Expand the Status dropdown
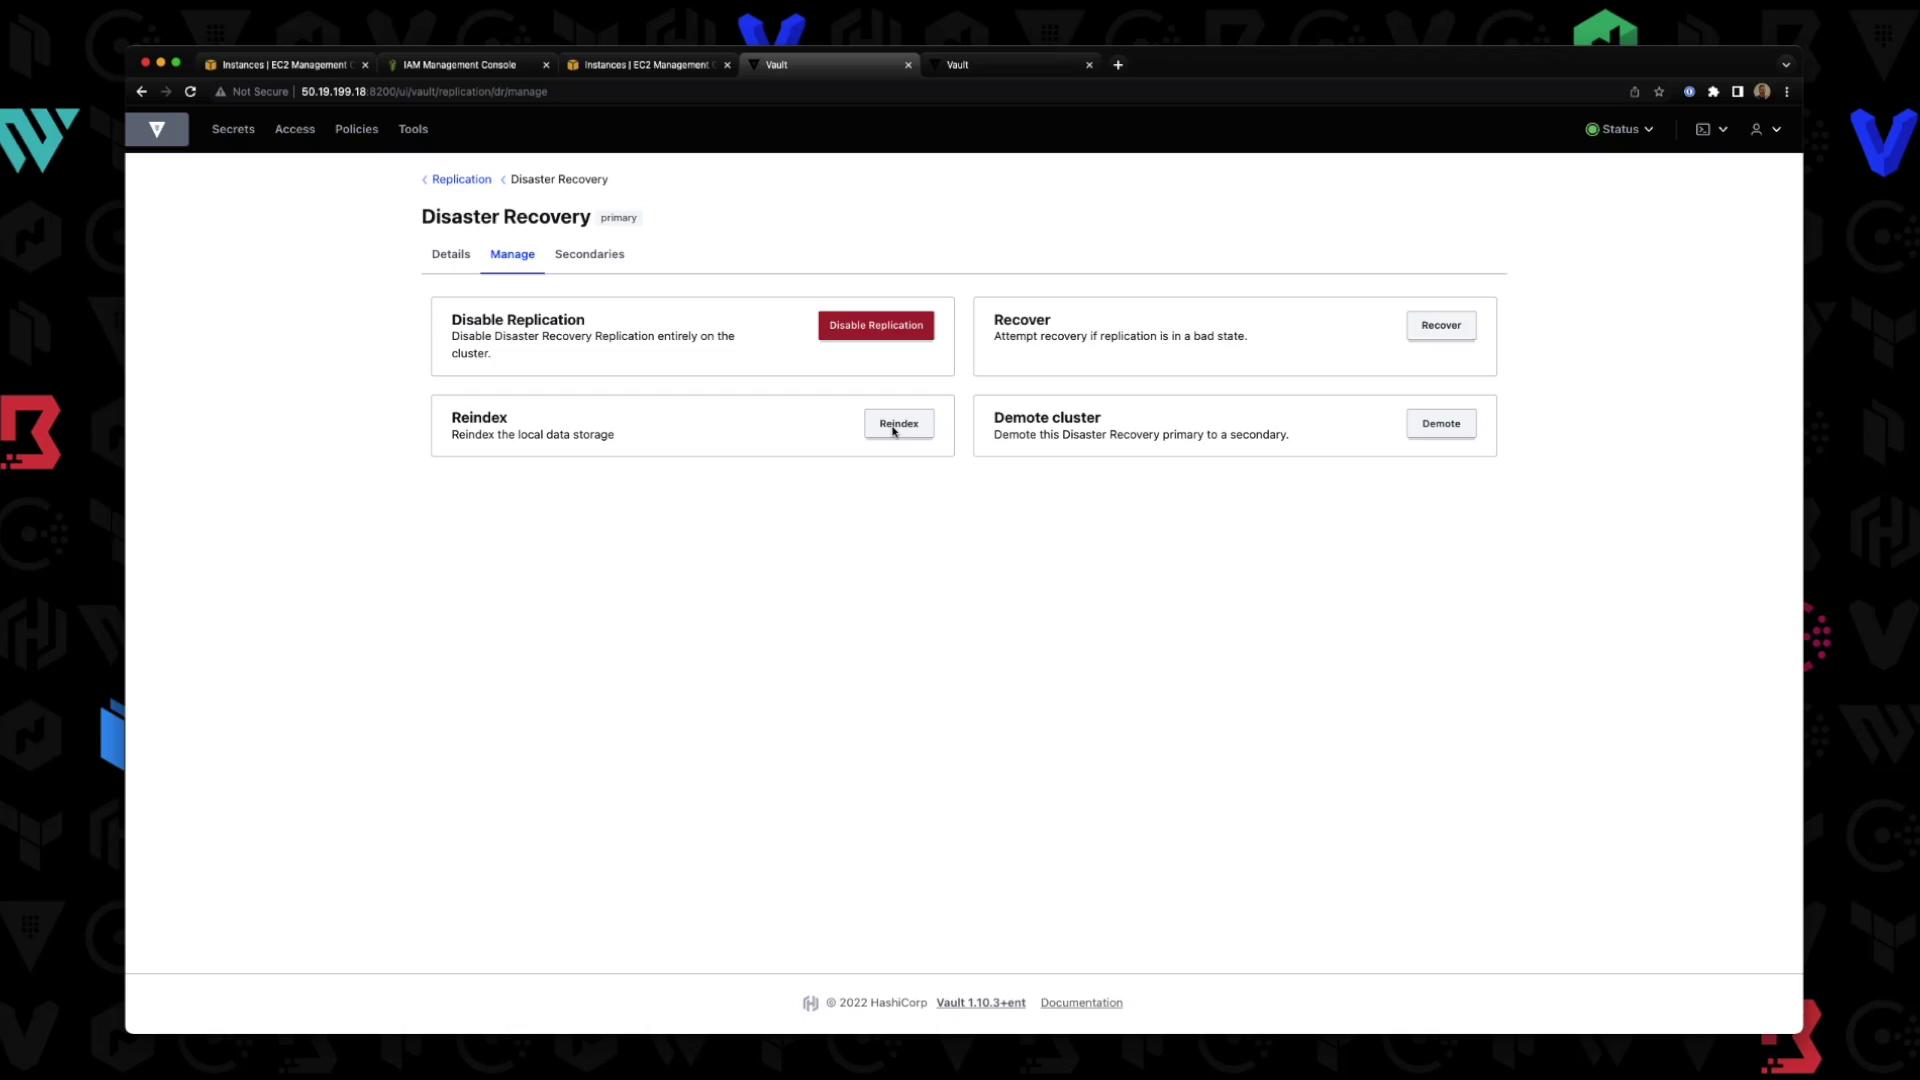 tap(1619, 129)
